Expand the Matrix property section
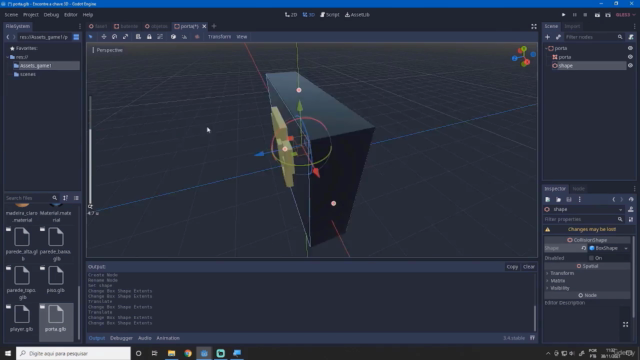The height and width of the screenshot is (360, 640). [x=558, y=281]
